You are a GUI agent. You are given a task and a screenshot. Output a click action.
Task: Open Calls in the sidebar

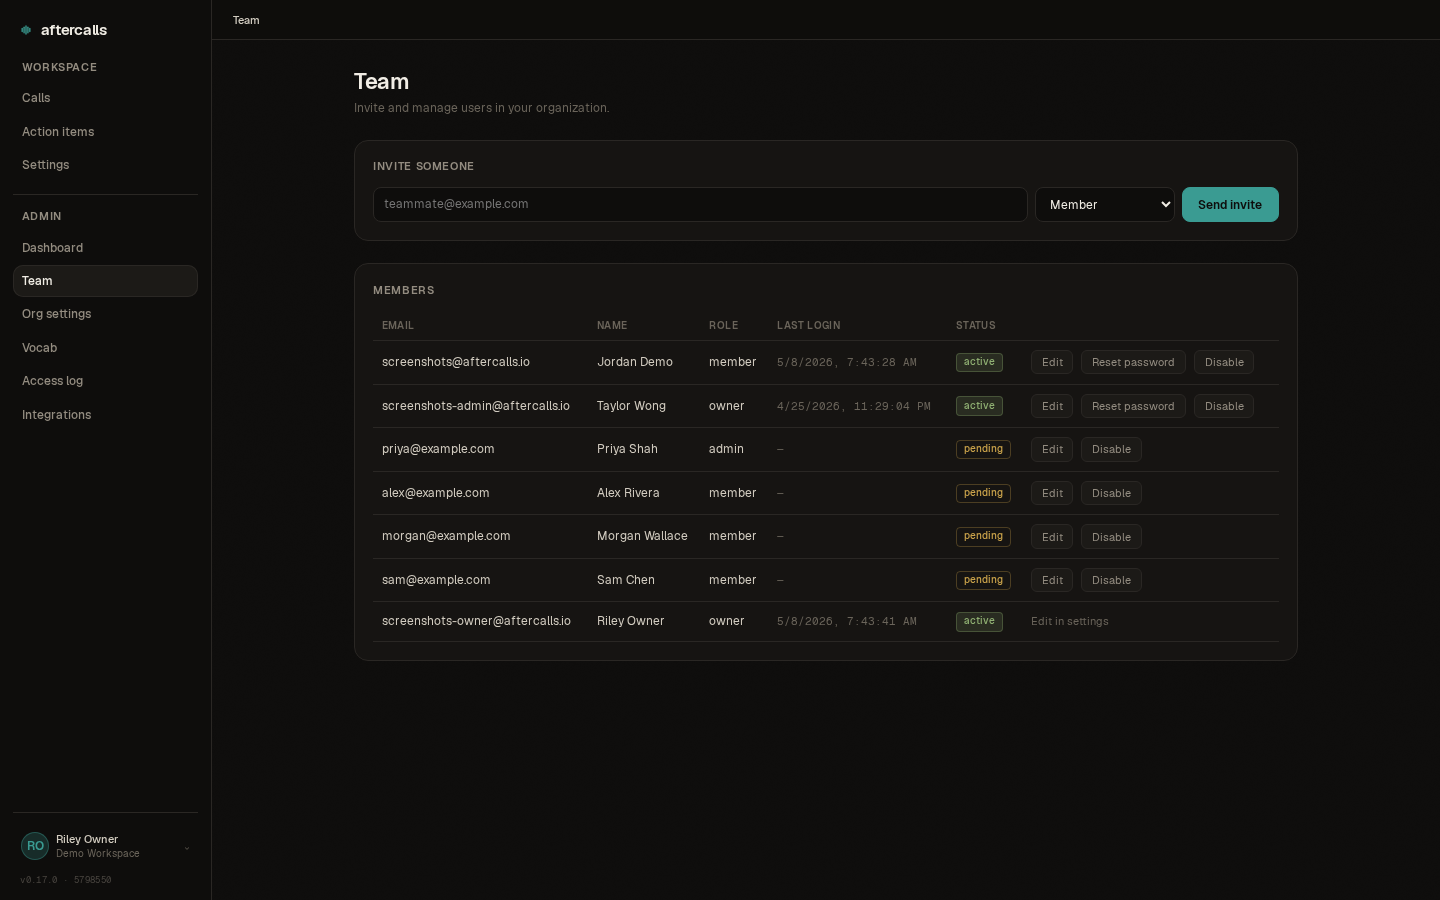tap(105, 98)
